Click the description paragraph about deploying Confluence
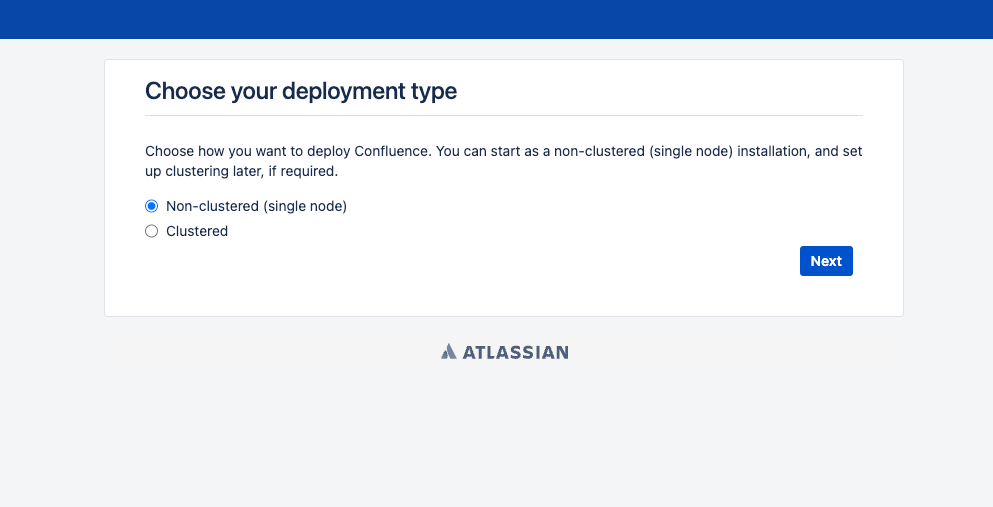 click(503, 161)
